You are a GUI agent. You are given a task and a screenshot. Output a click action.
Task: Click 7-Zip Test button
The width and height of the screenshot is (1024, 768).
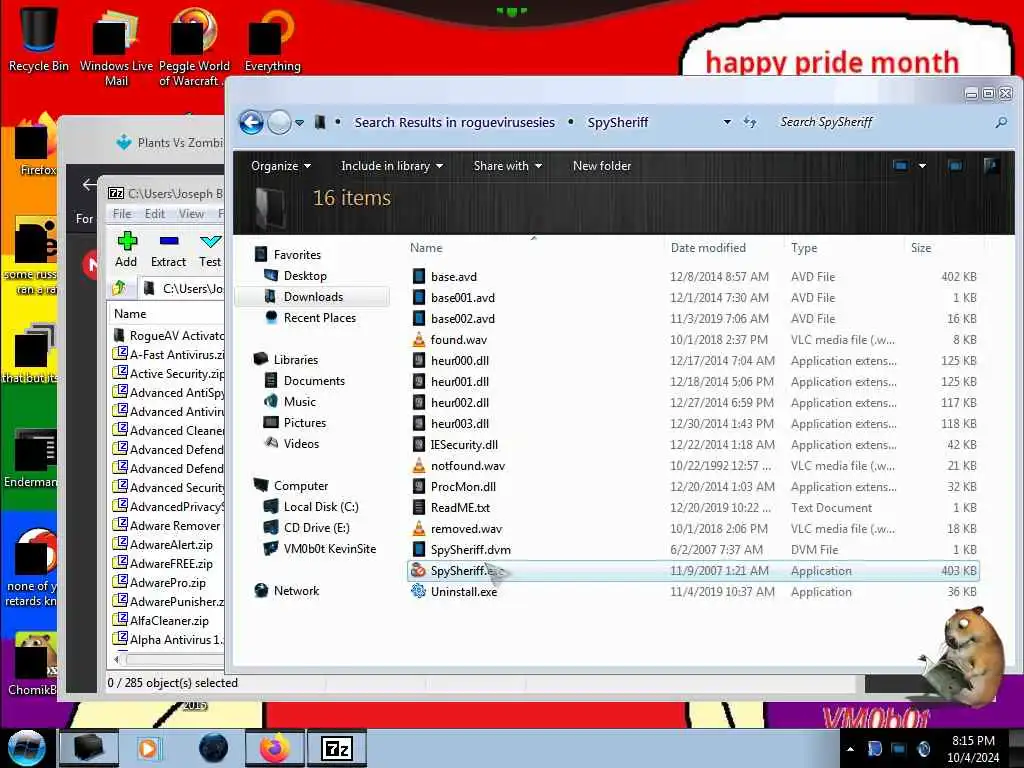(x=210, y=249)
